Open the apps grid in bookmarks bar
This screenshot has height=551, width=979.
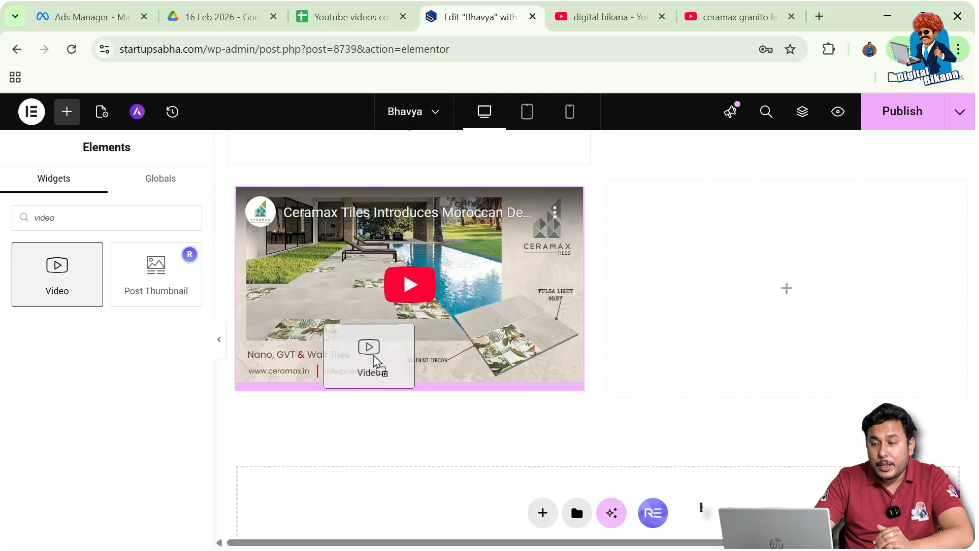coord(15,77)
